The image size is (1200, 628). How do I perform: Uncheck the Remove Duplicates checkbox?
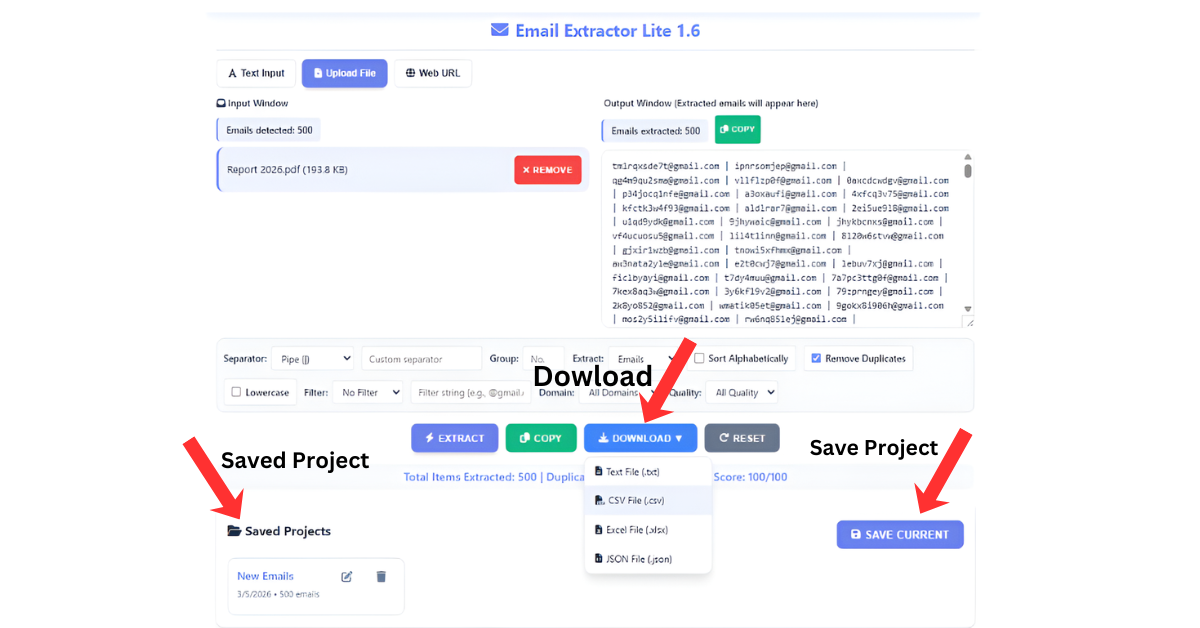coord(816,358)
